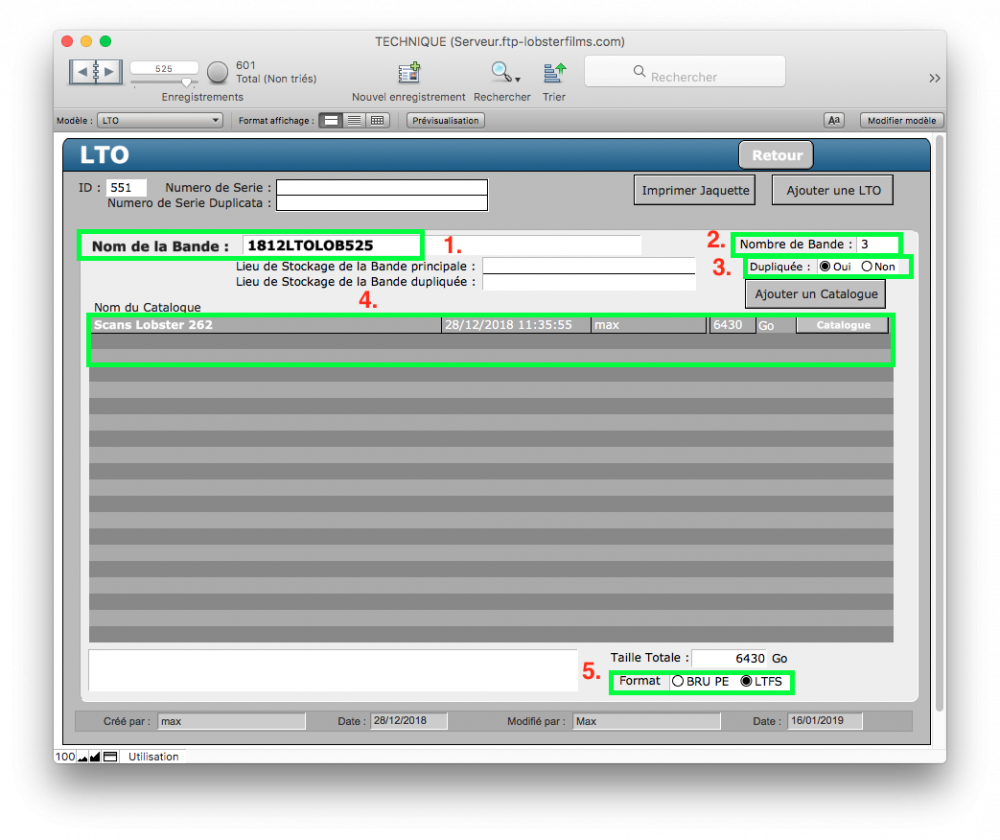
Task: Click the Rechercher magnifying glass icon
Action: point(500,72)
